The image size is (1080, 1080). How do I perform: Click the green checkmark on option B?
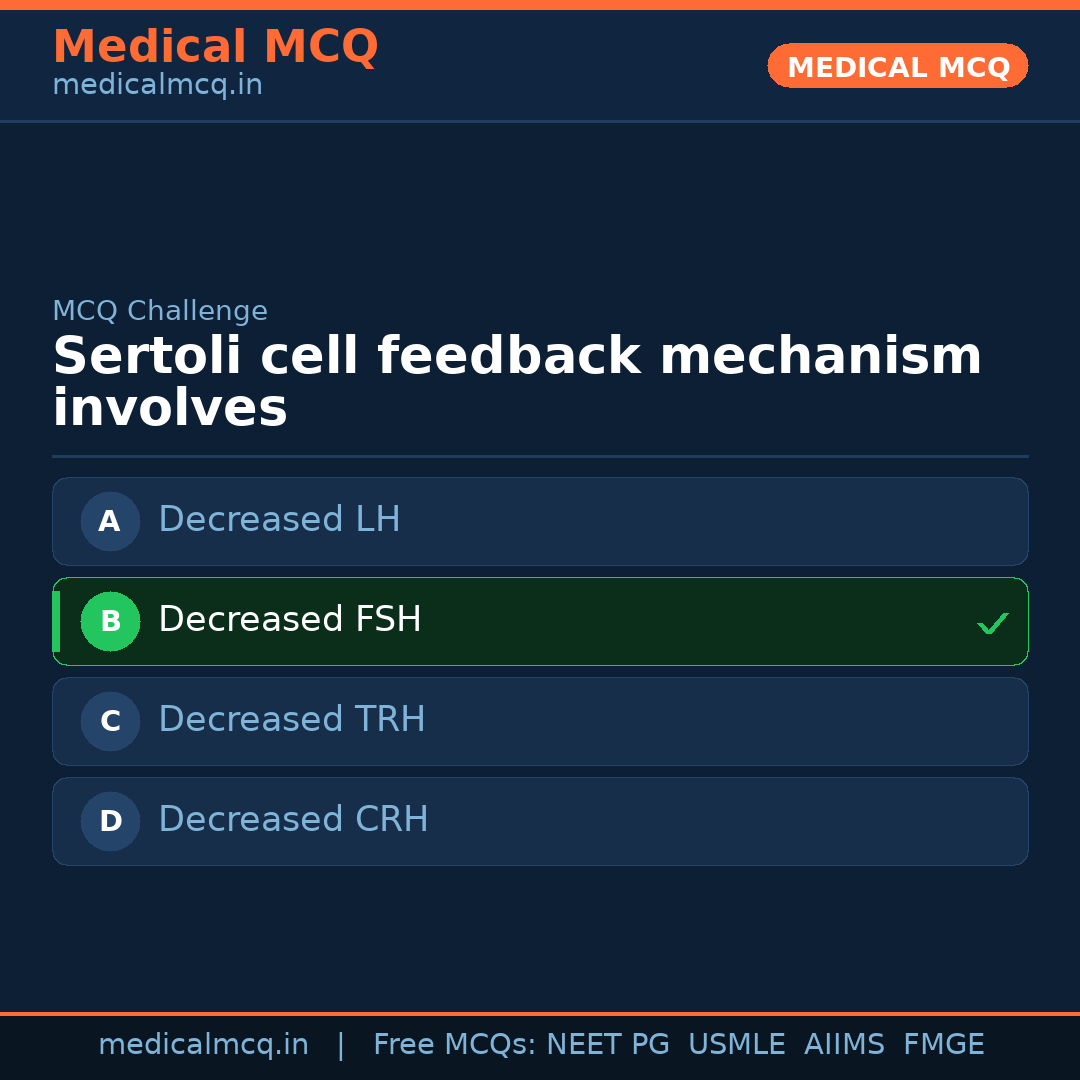(x=992, y=623)
